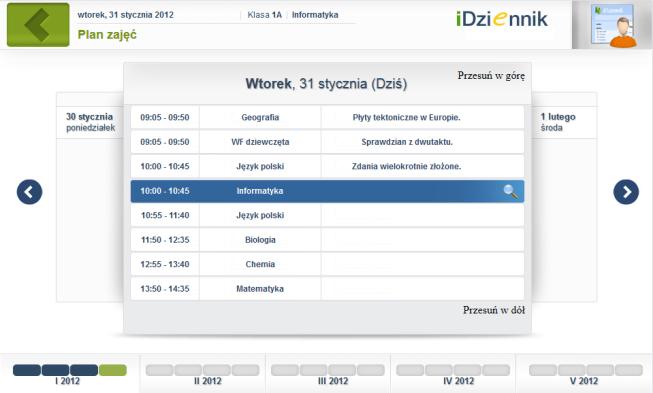Click the 13:50 - 14:35 time cell
Screen dimensions: 653x393
click(x=165, y=289)
